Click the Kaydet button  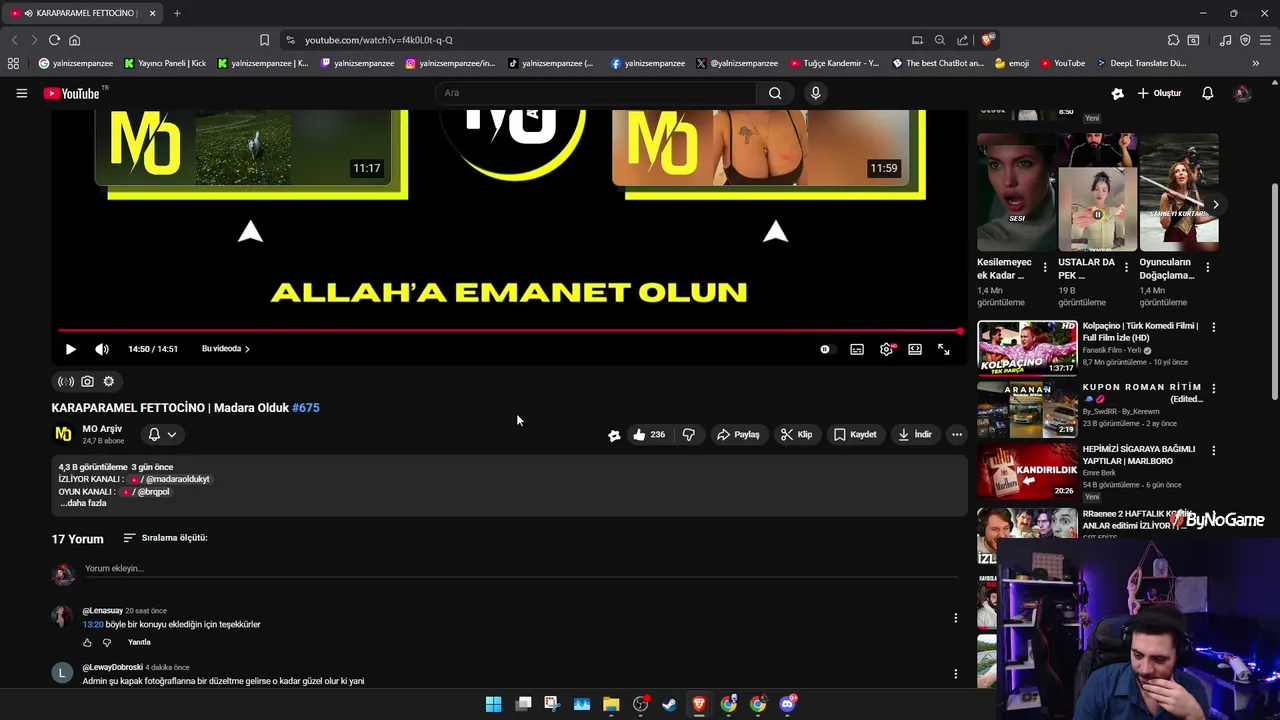pyautogui.click(x=855, y=434)
